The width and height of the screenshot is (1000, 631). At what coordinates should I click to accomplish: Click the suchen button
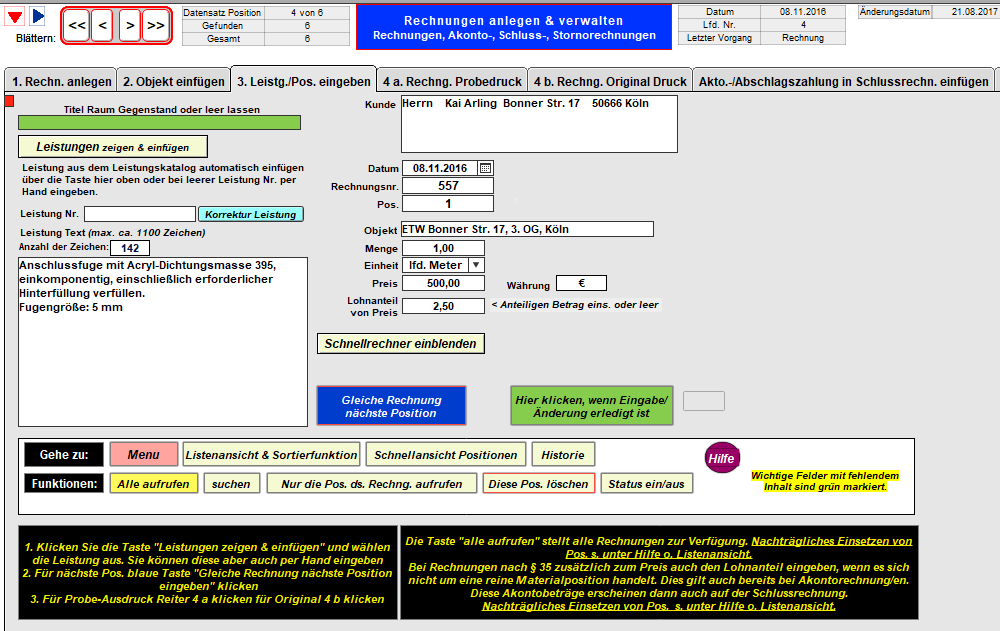232,484
